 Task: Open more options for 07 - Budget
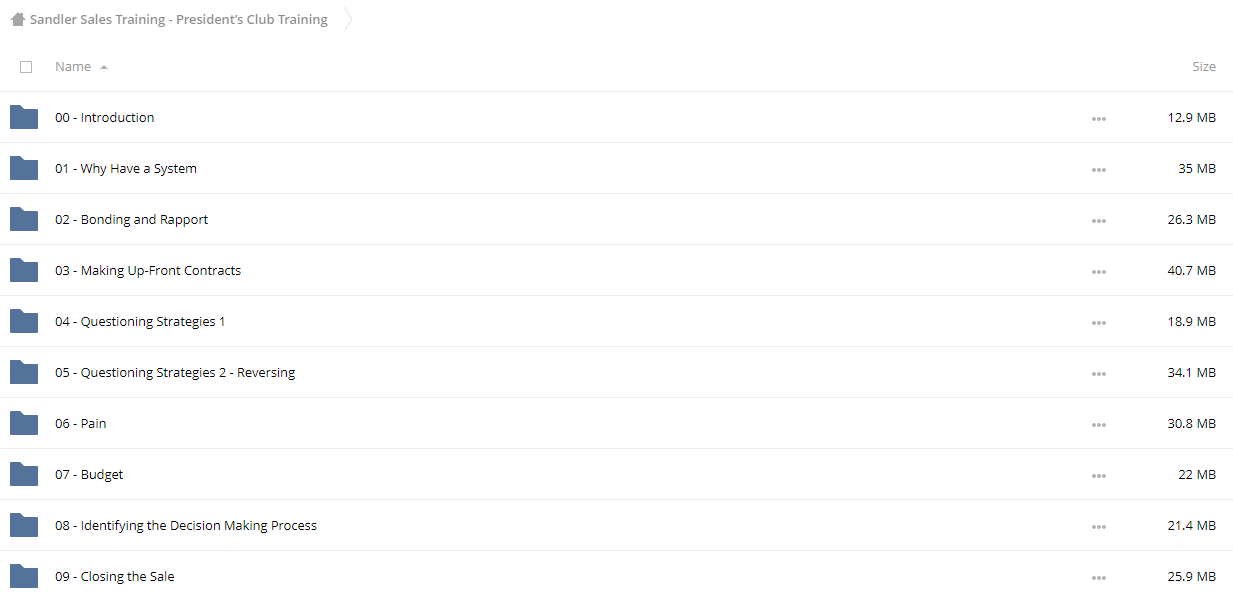coord(1099,476)
